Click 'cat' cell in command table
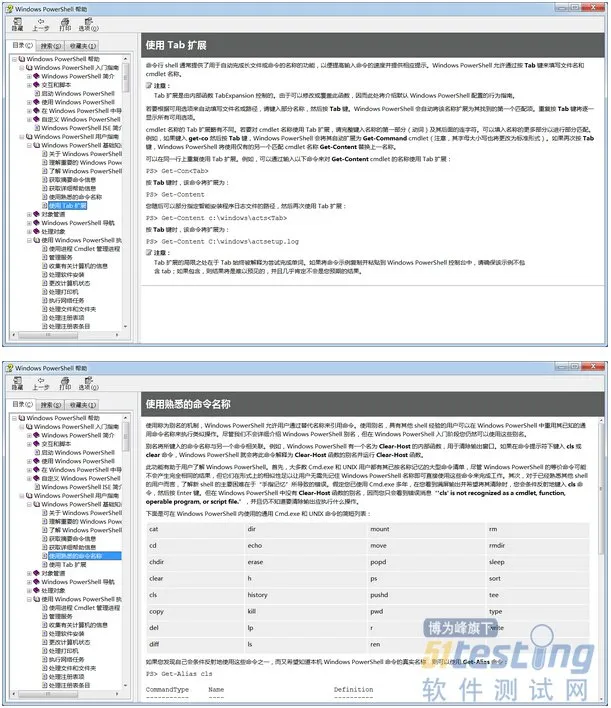 click(x=195, y=529)
